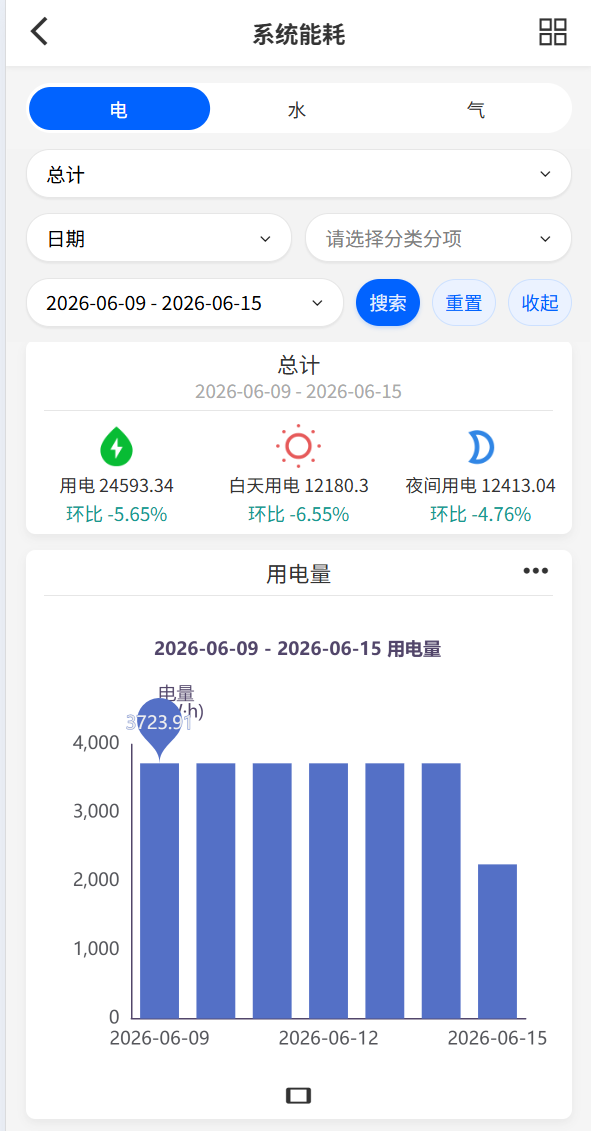
Task: Click the 用电量 card heading
Action: click(x=299, y=574)
